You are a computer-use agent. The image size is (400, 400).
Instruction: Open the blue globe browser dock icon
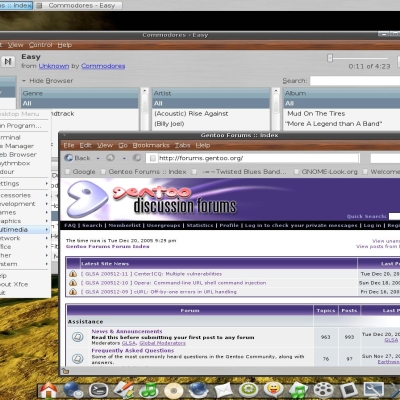click(x=198, y=390)
